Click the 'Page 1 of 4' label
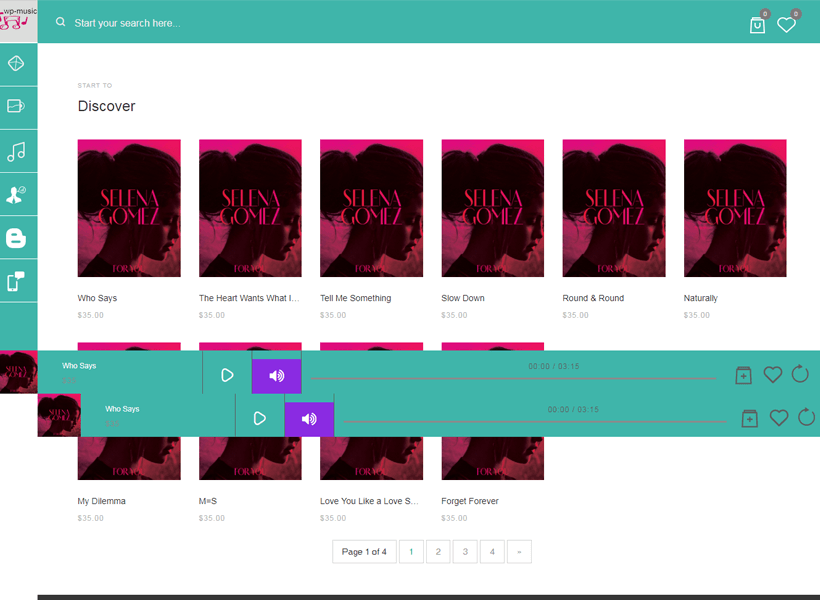 coord(364,551)
